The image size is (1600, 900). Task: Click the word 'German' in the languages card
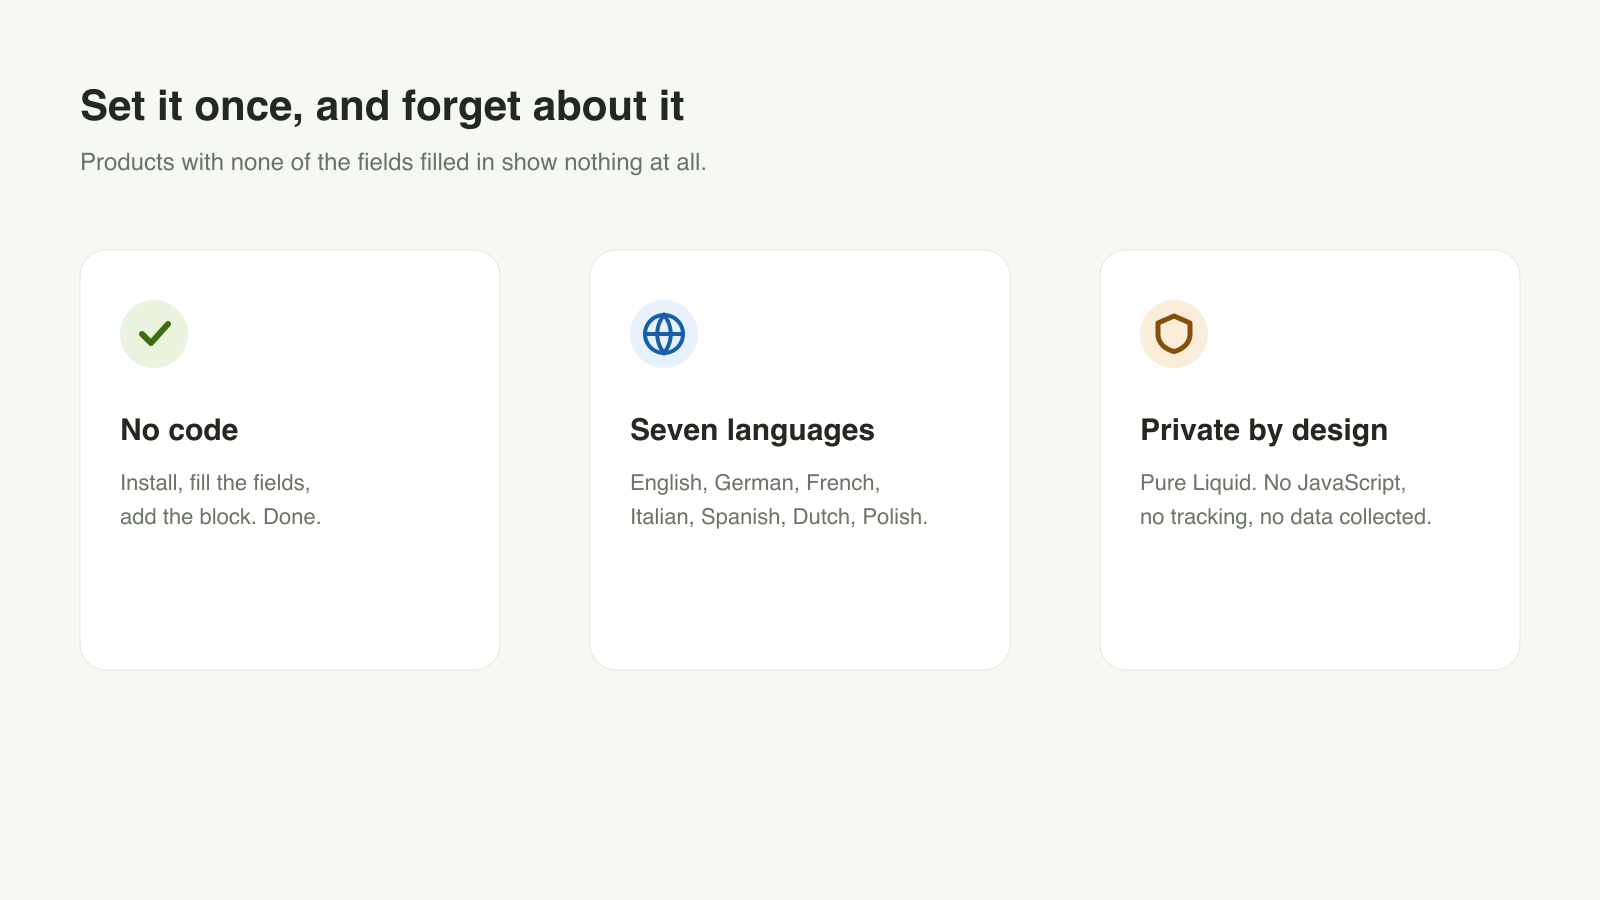click(x=754, y=483)
